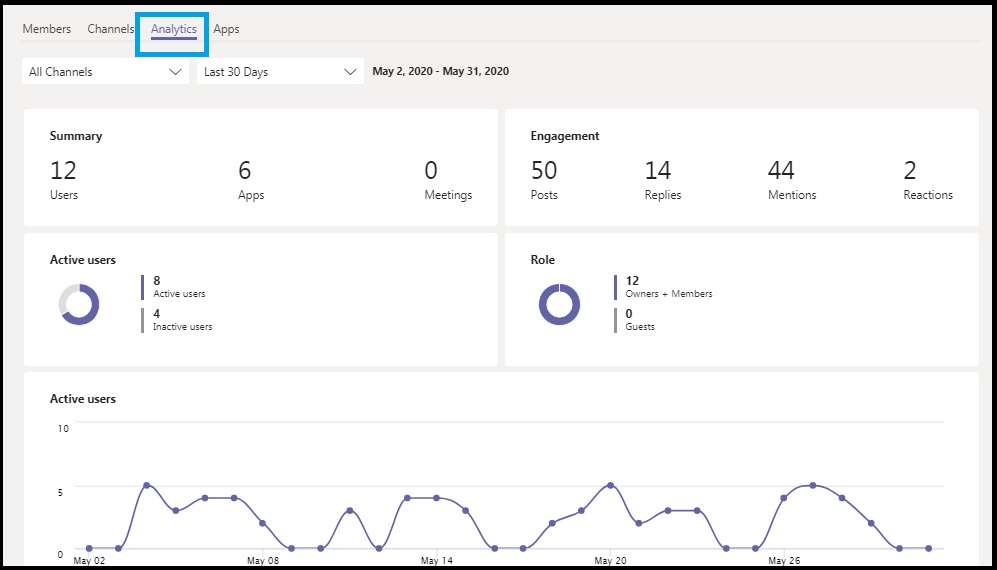997x570 pixels.
Task: Click the May 26 axis label
Action: (785, 560)
